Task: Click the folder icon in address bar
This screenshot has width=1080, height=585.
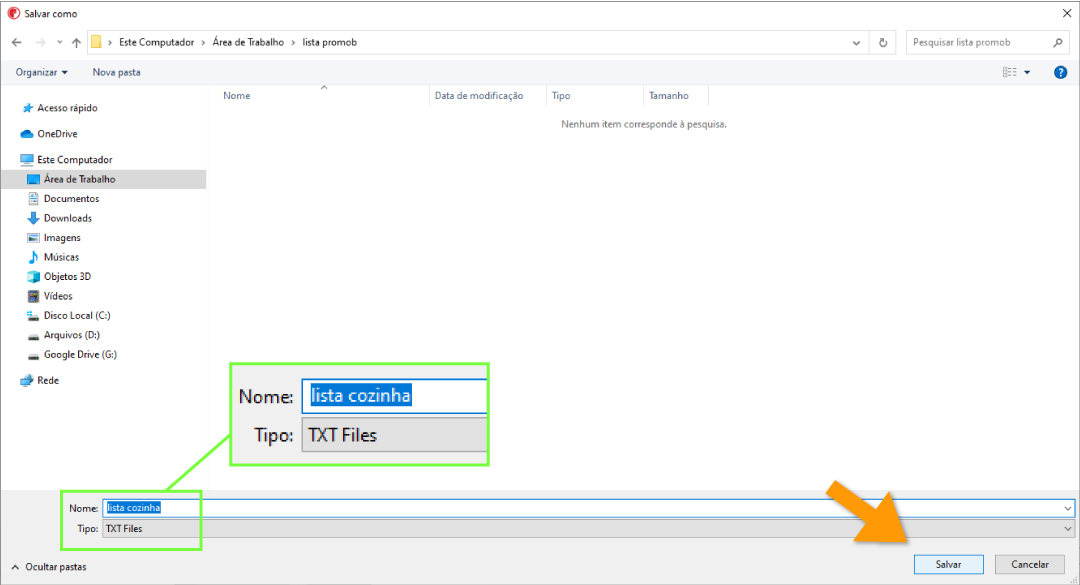Action: pyautogui.click(x=96, y=43)
